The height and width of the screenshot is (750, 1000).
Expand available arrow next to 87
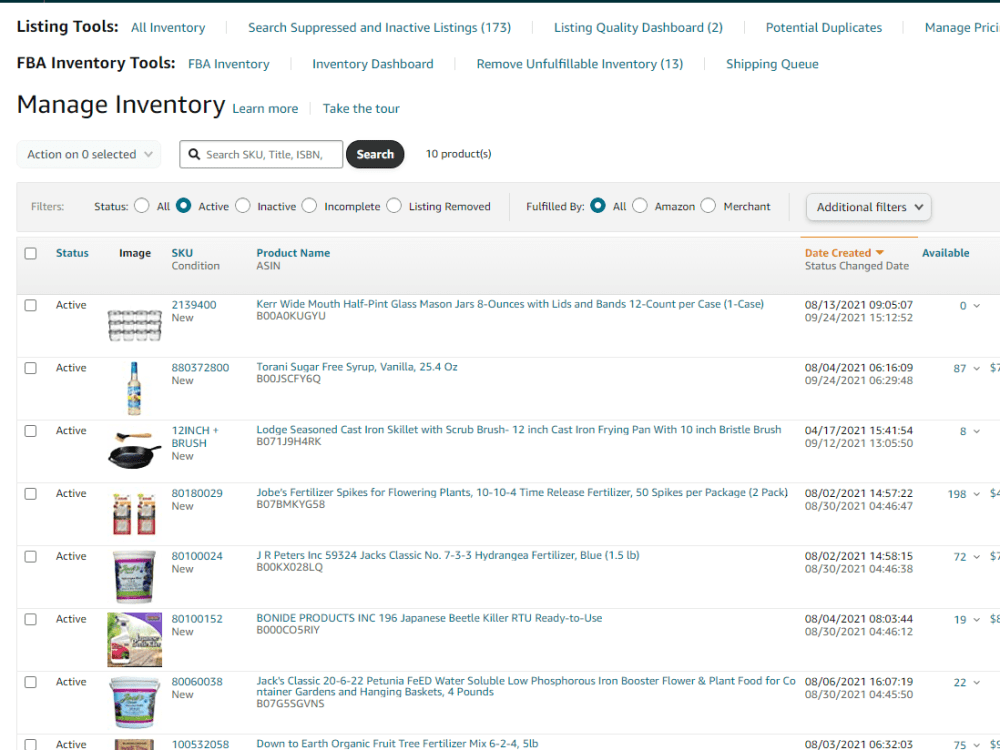tap(976, 369)
